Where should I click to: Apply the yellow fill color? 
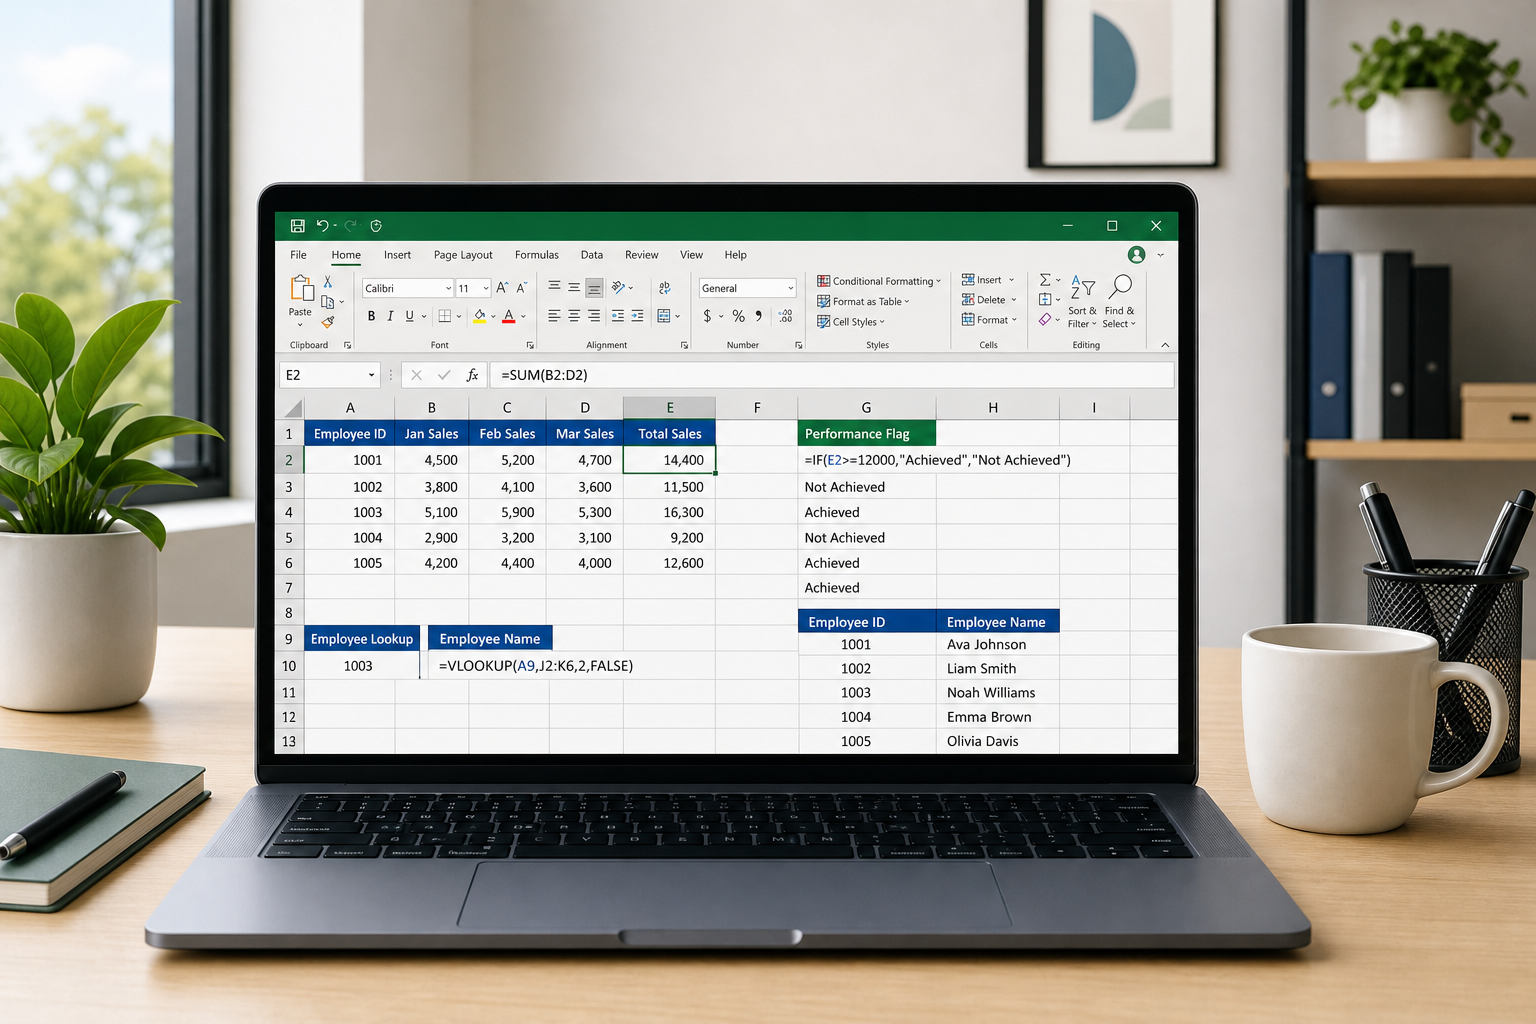click(480, 316)
